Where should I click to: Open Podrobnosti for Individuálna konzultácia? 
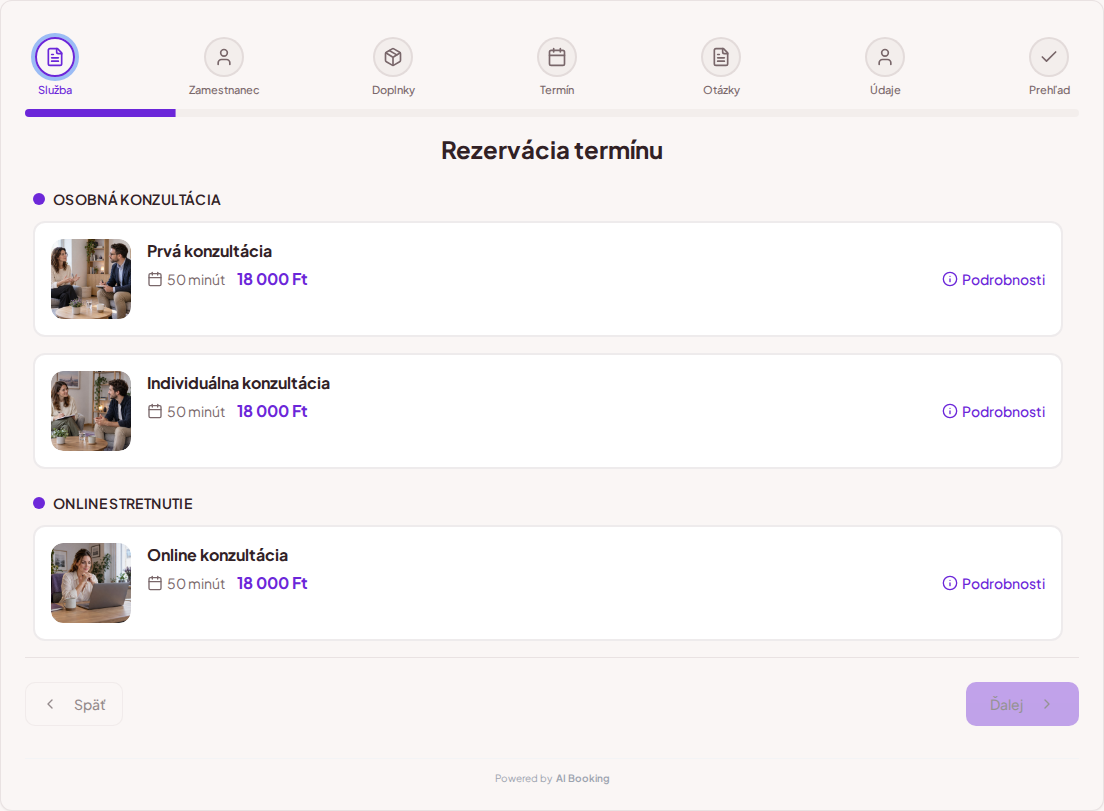[993, 411]
